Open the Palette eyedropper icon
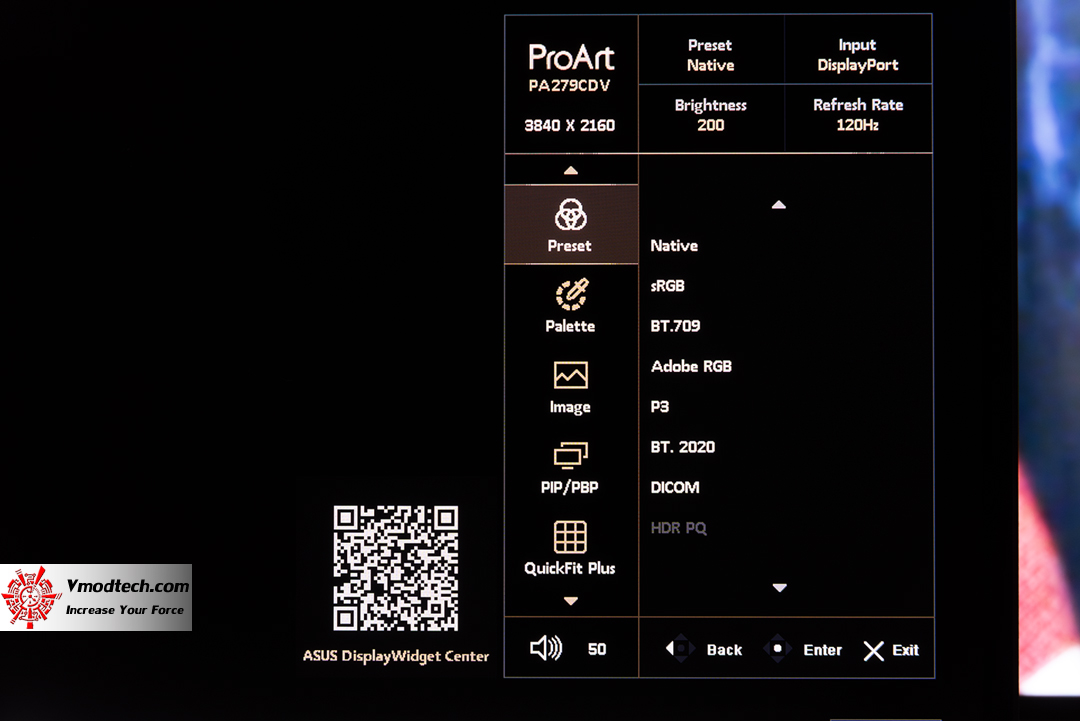 [x=572, y=295]
